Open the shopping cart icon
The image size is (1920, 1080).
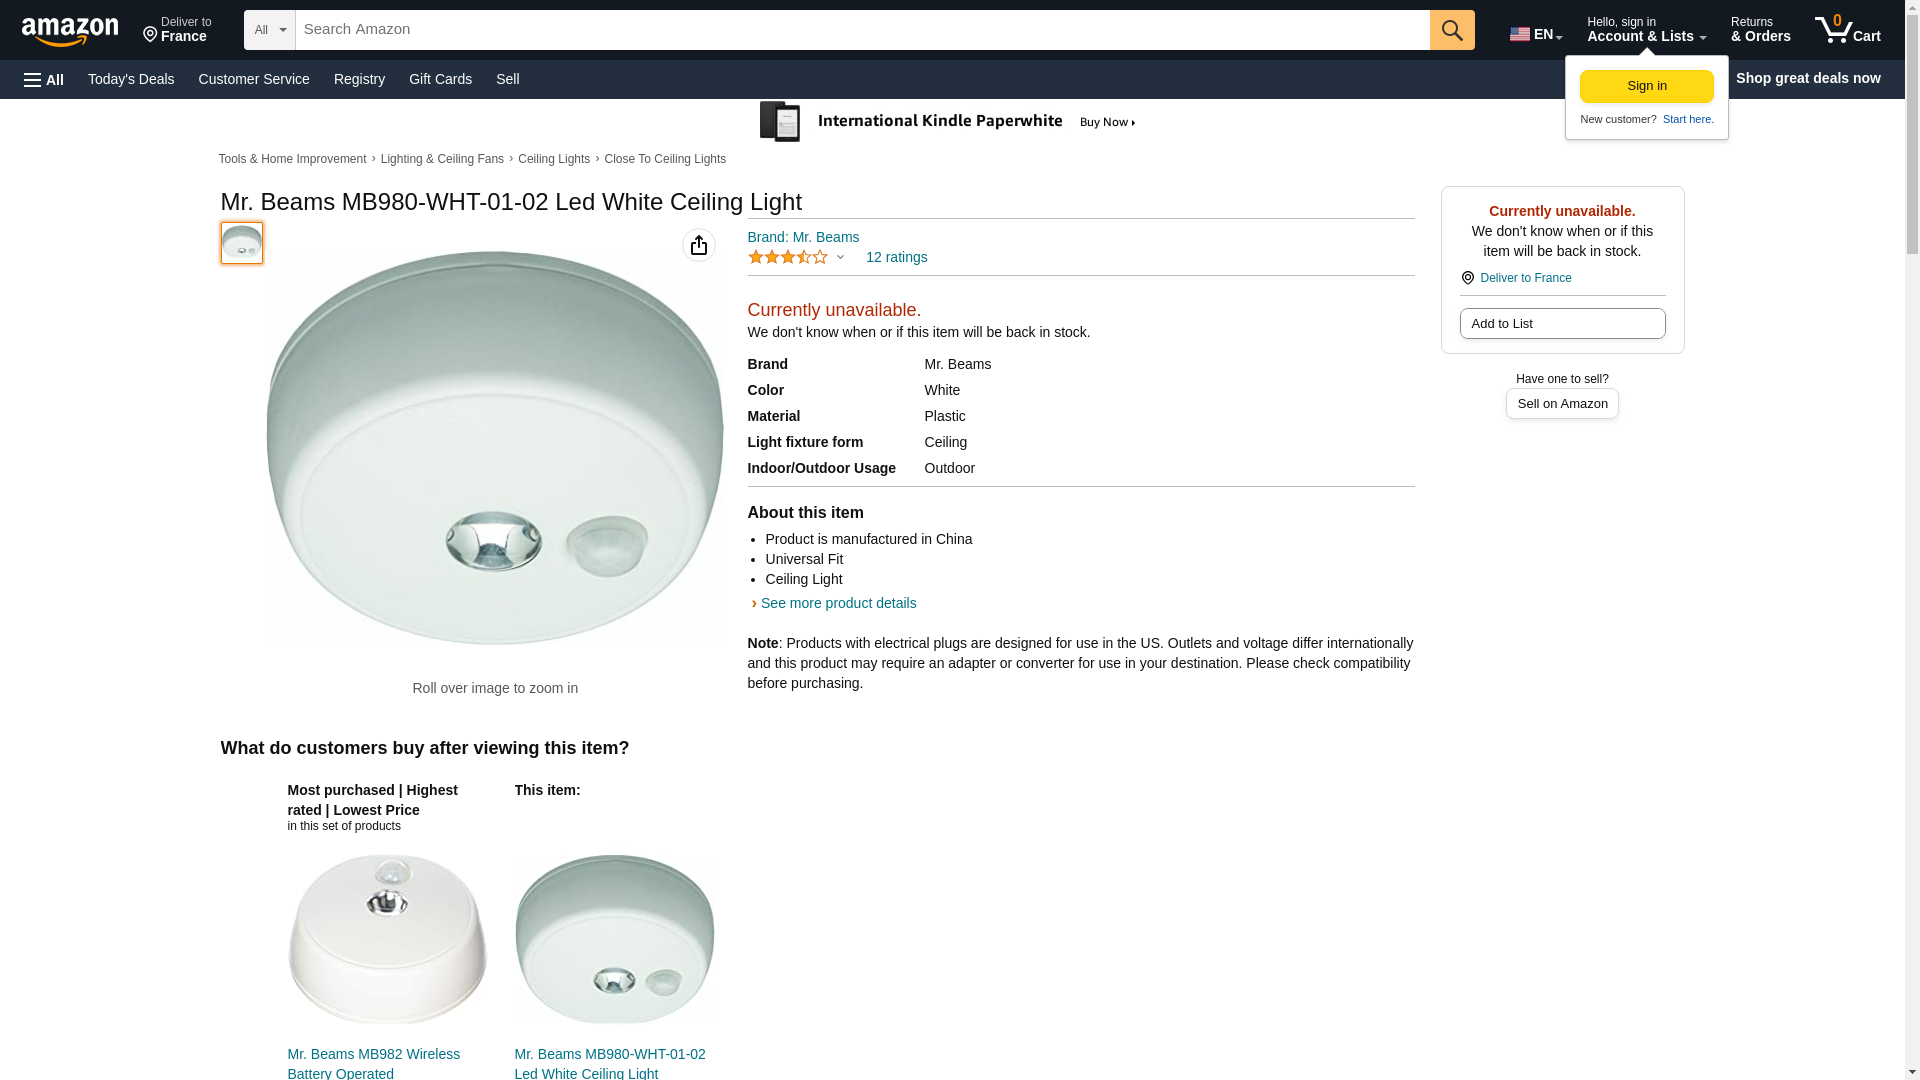(x=1847, y=30)
